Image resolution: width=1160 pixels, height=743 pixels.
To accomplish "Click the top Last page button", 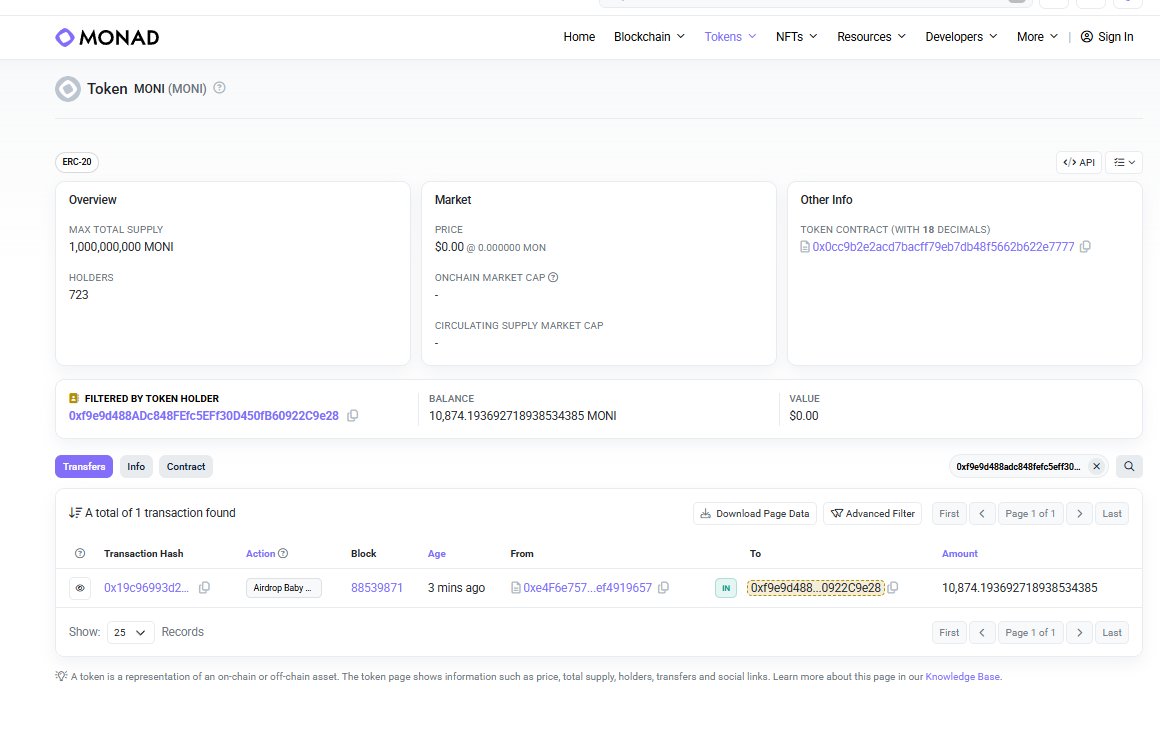I will tap(1112, 514).
